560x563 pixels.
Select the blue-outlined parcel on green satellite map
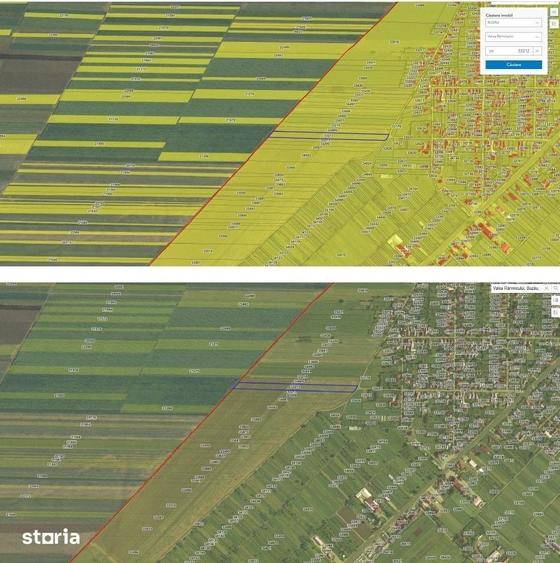295,387
